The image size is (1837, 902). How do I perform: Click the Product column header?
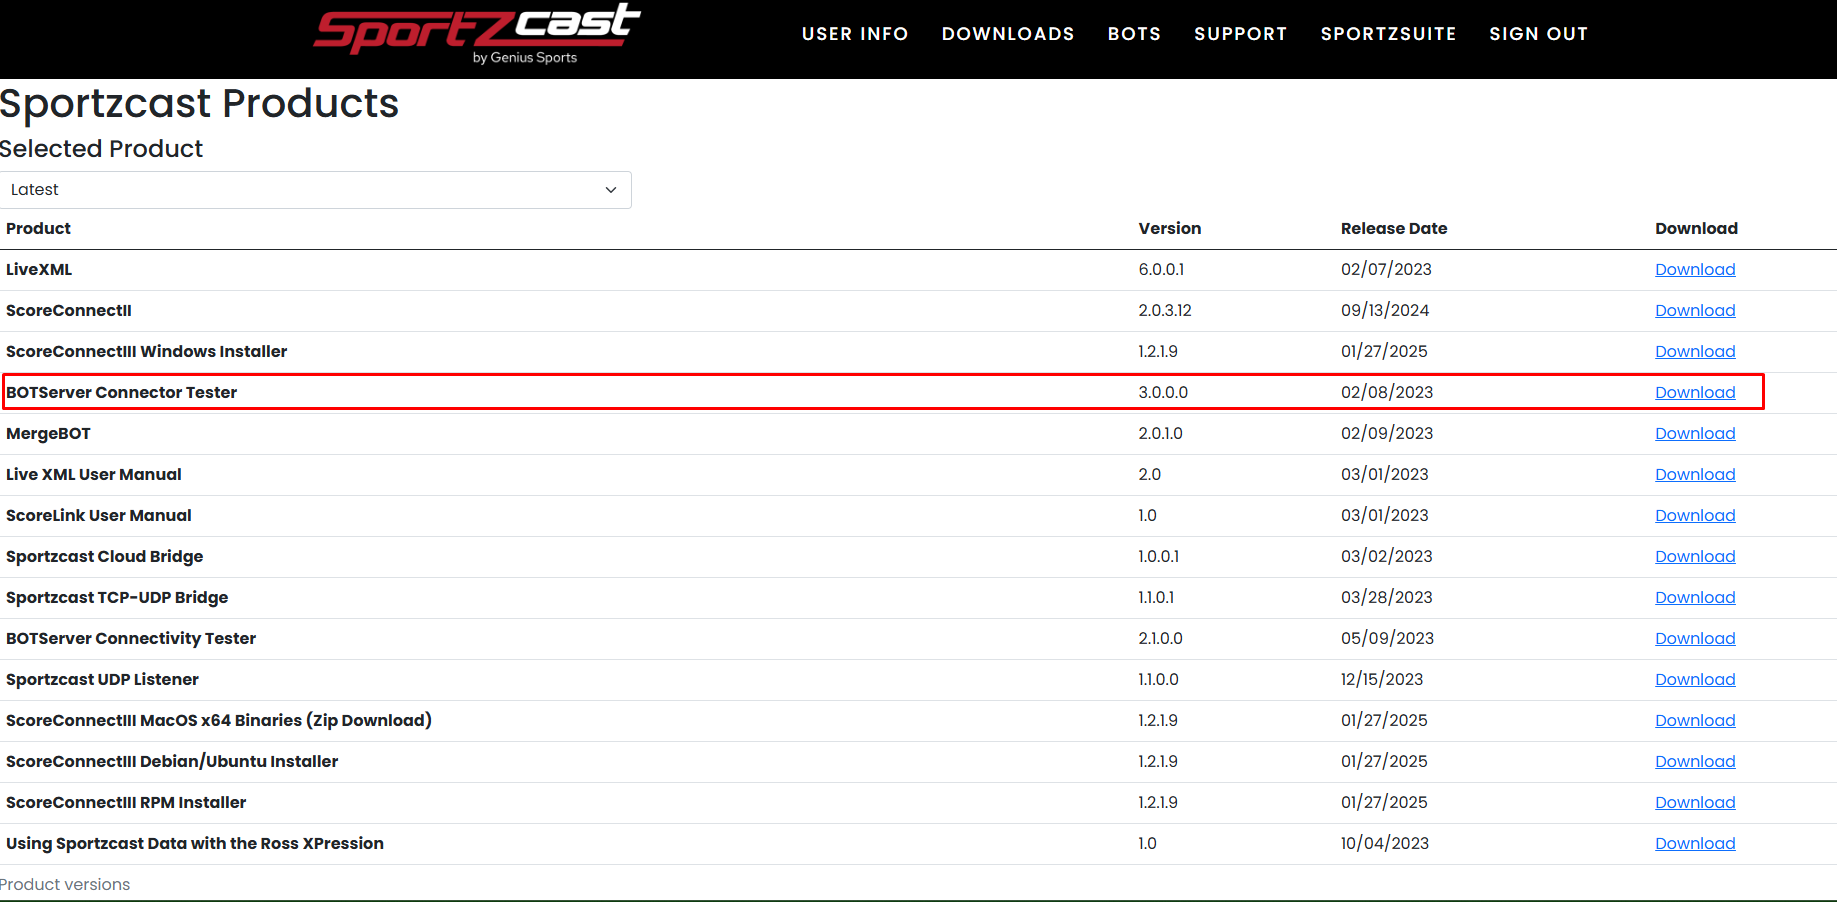coord(38,228)
